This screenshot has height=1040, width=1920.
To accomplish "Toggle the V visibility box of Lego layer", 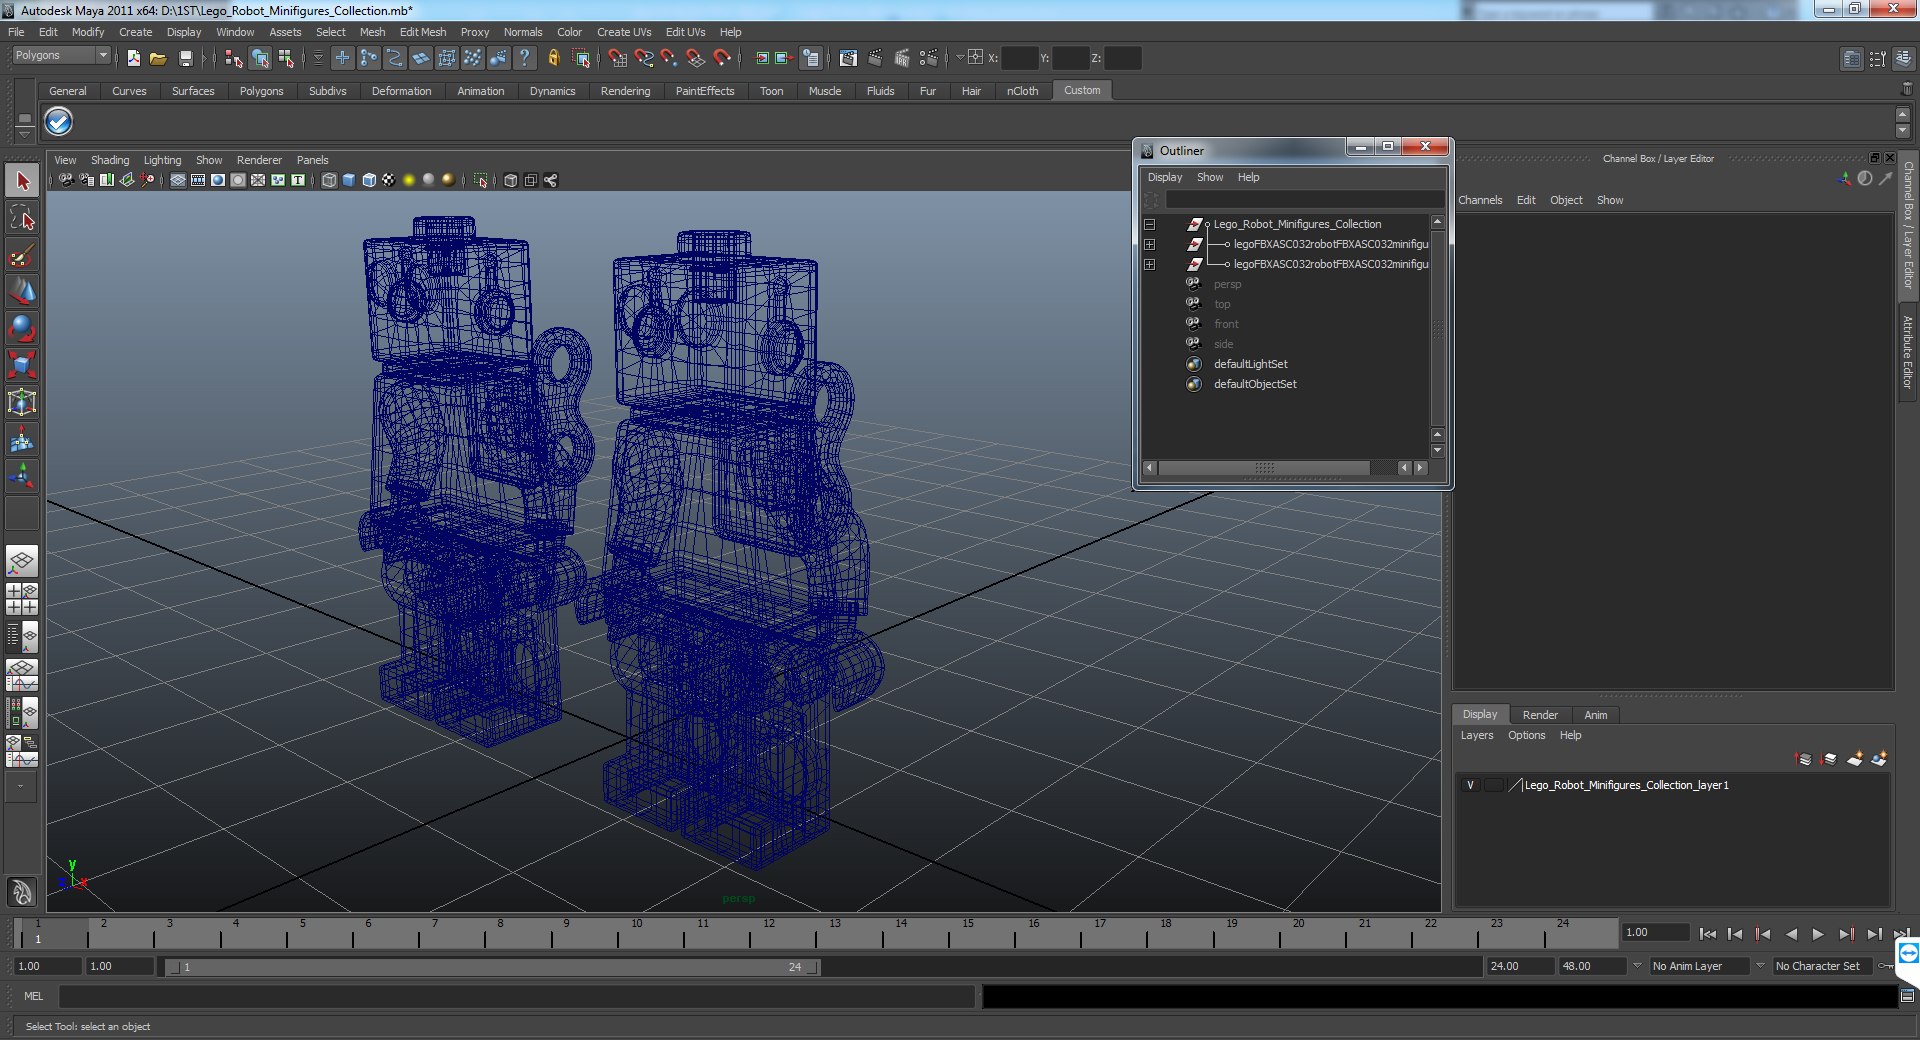I will tap(1470, 785).
